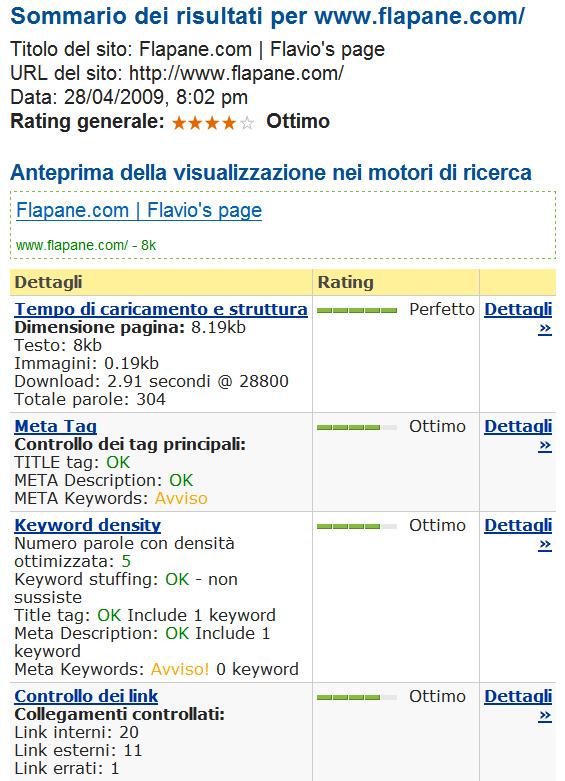Click the Meta Tag Ottimo rating bar
The height and width of the screenshot is (781, 565).
tap(357, 427)
